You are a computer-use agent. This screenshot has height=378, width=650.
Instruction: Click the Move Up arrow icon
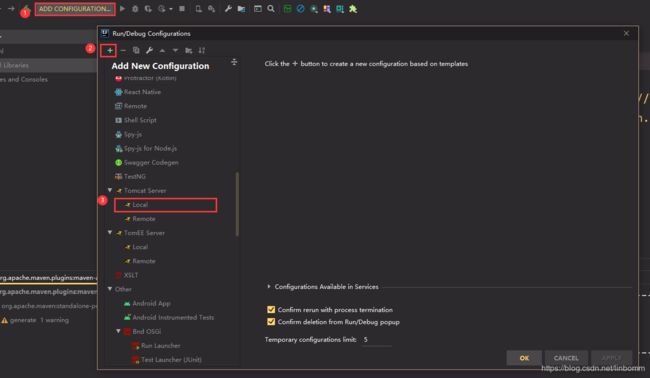click(x=162, y=51)
